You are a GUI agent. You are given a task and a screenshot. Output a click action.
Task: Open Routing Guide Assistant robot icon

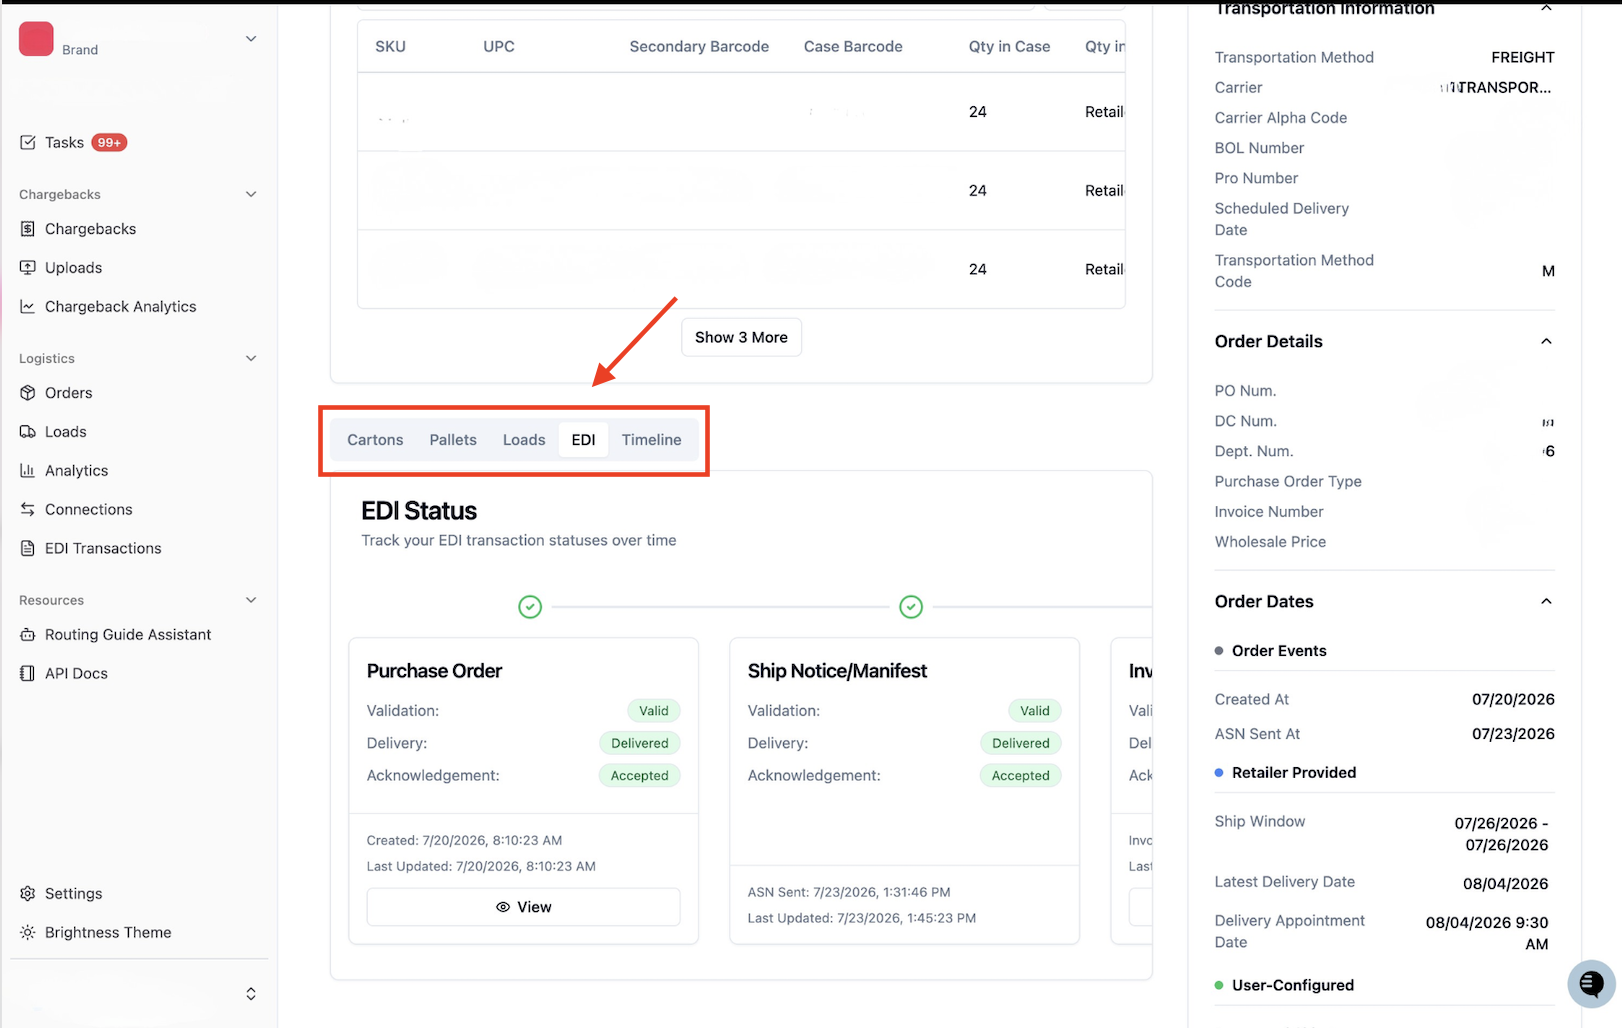pos(28,635)
